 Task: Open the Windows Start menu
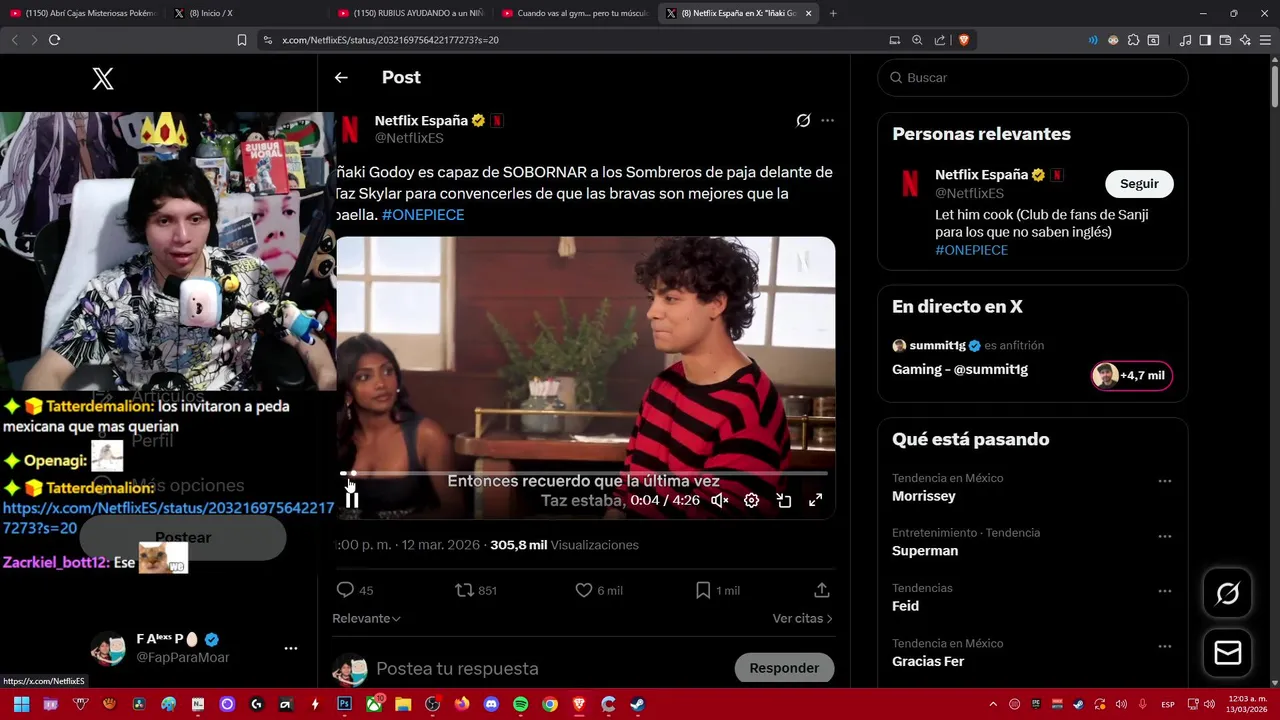21,704
